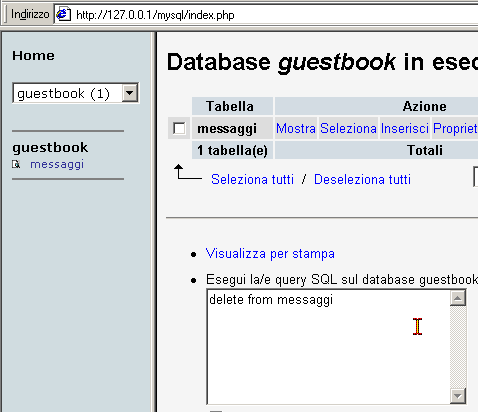Click the Internet Explorer page icon in address bar

point(63,15)
